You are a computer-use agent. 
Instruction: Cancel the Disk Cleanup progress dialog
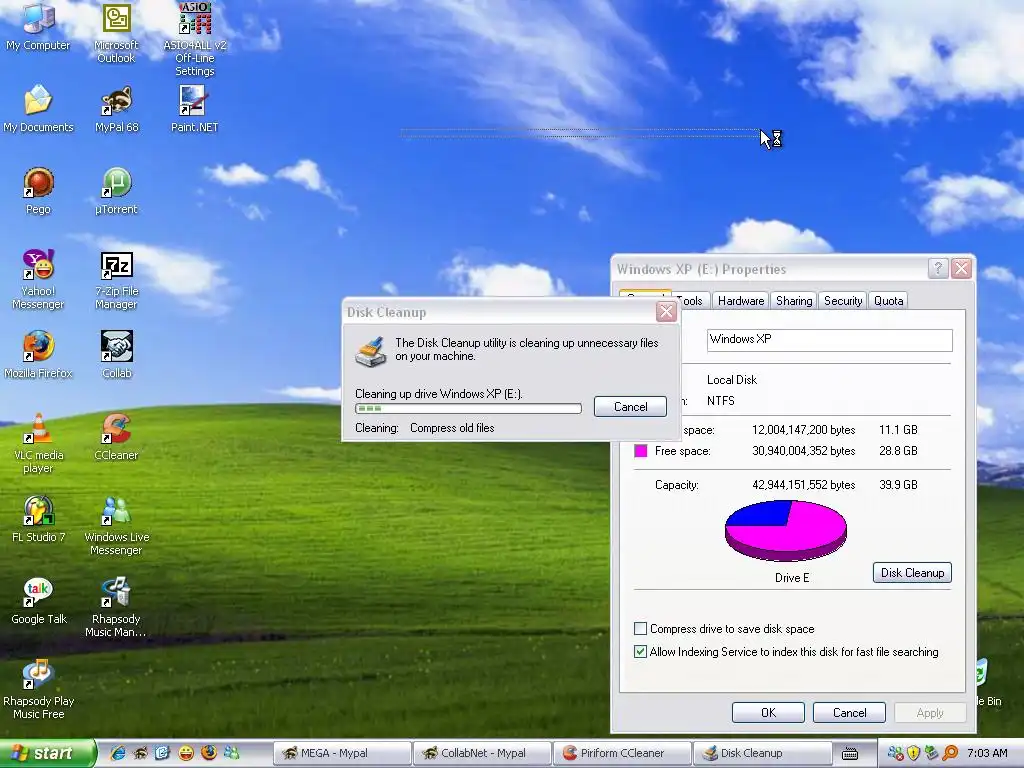click(630, 406)
